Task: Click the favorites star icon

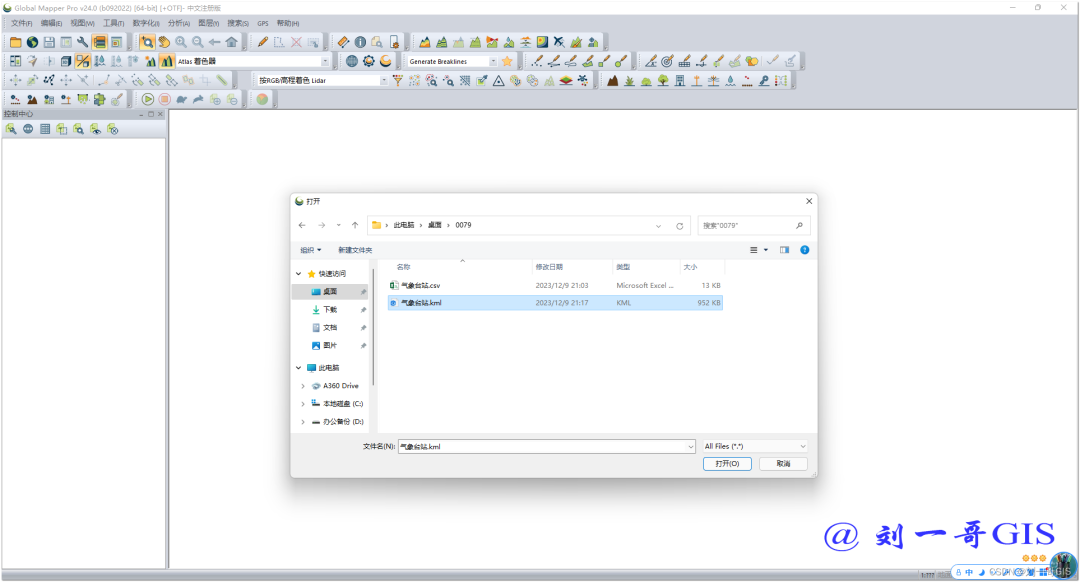Action: [x=507, y=61]
